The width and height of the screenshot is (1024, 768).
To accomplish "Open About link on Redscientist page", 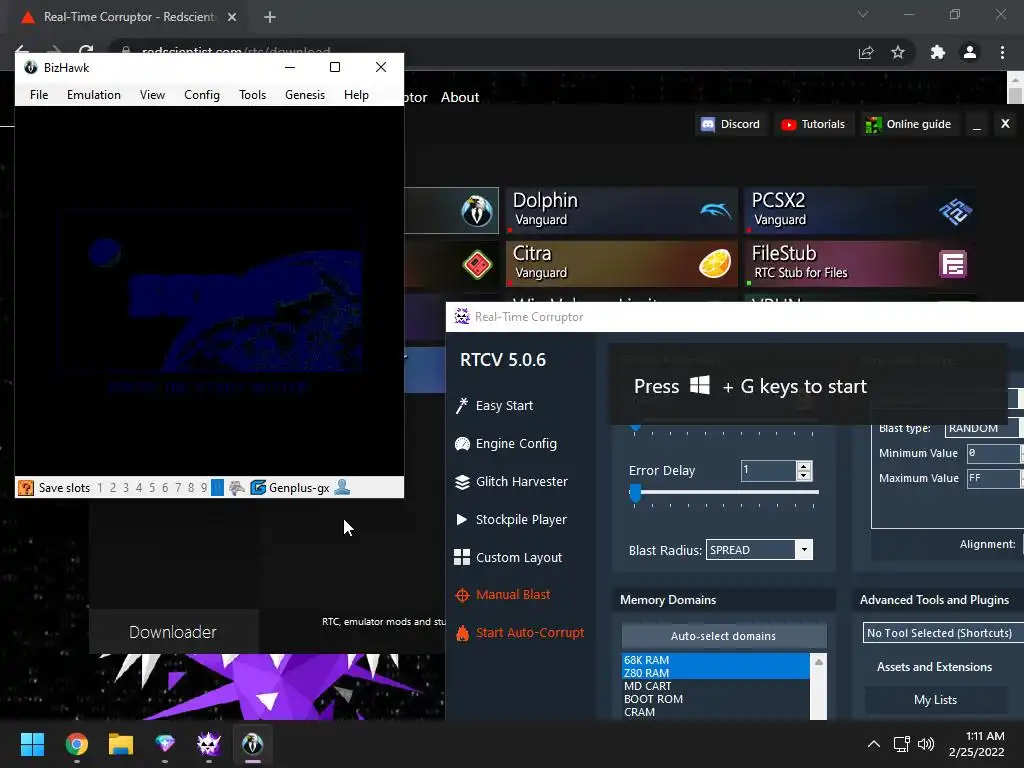I will pyautogui.click(x=460, y=97).
